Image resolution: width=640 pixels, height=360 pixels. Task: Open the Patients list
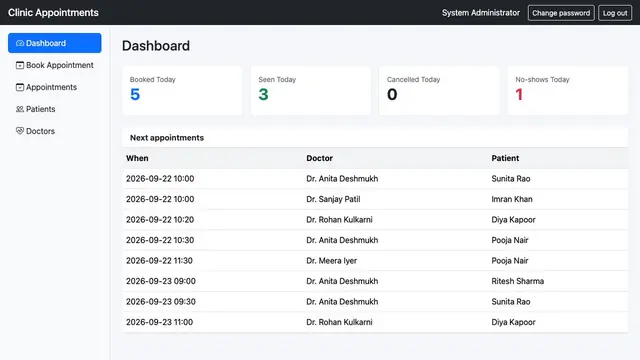(55, 109)
